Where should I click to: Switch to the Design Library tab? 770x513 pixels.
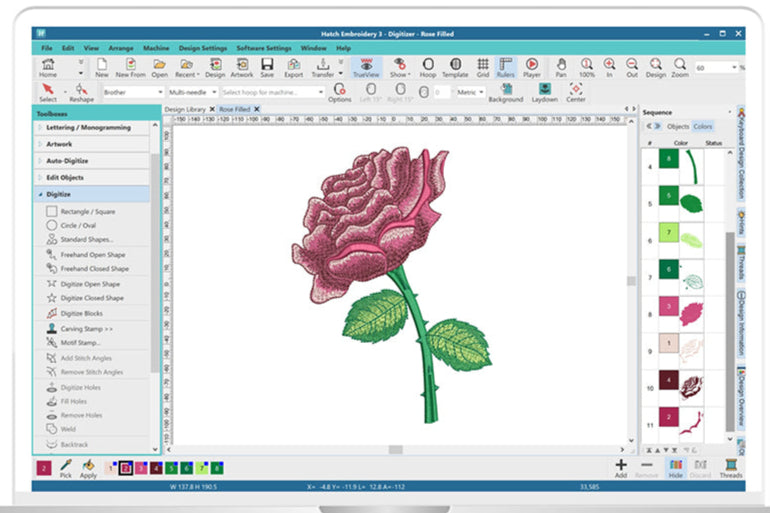185,109
